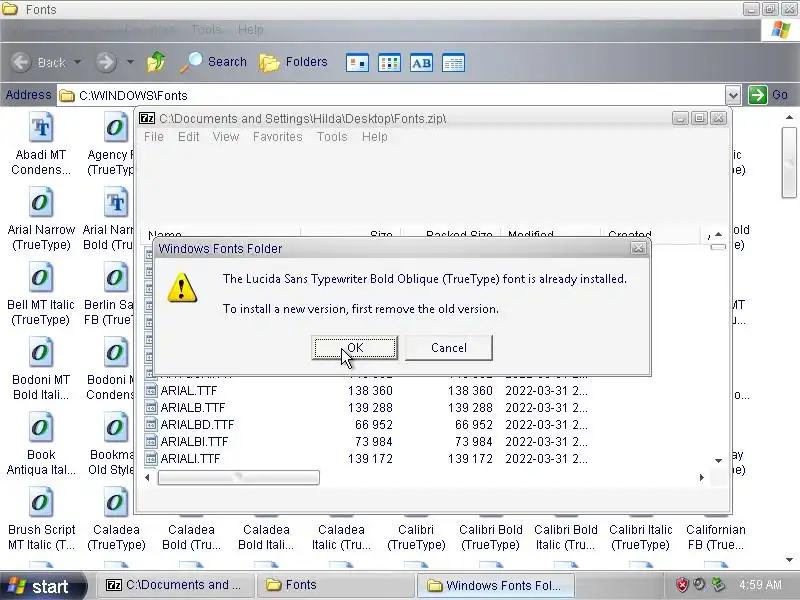Open the File menu in 7-Zip window
This screenshot has height=600, width=800.
tap(154, 137)
